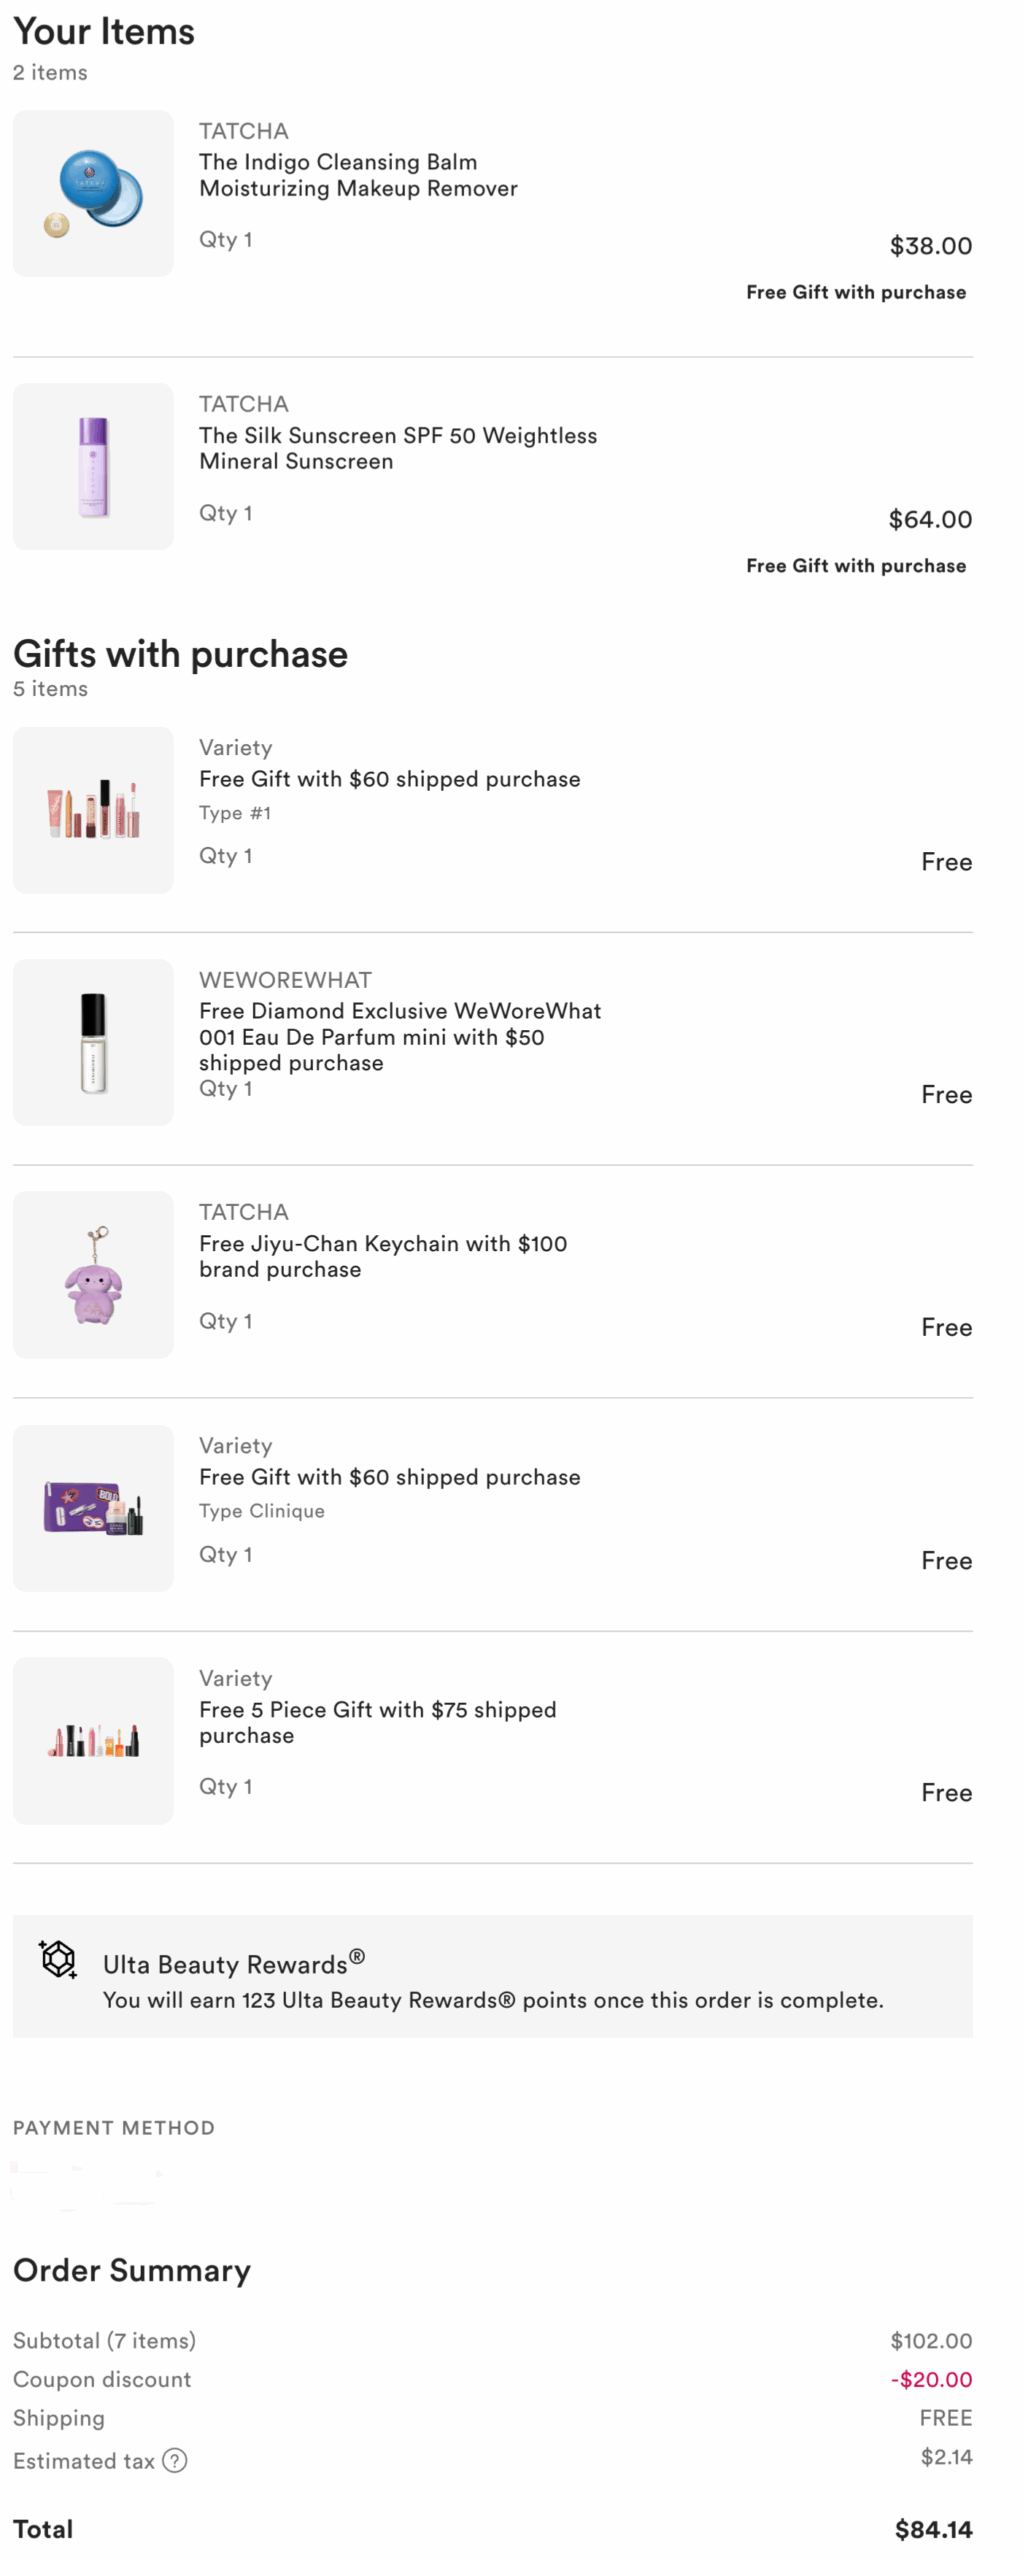The image size is (1023, 2560).
Task: Open the 5 Piece Gift thumbnail
Action: coord(93,1740)
